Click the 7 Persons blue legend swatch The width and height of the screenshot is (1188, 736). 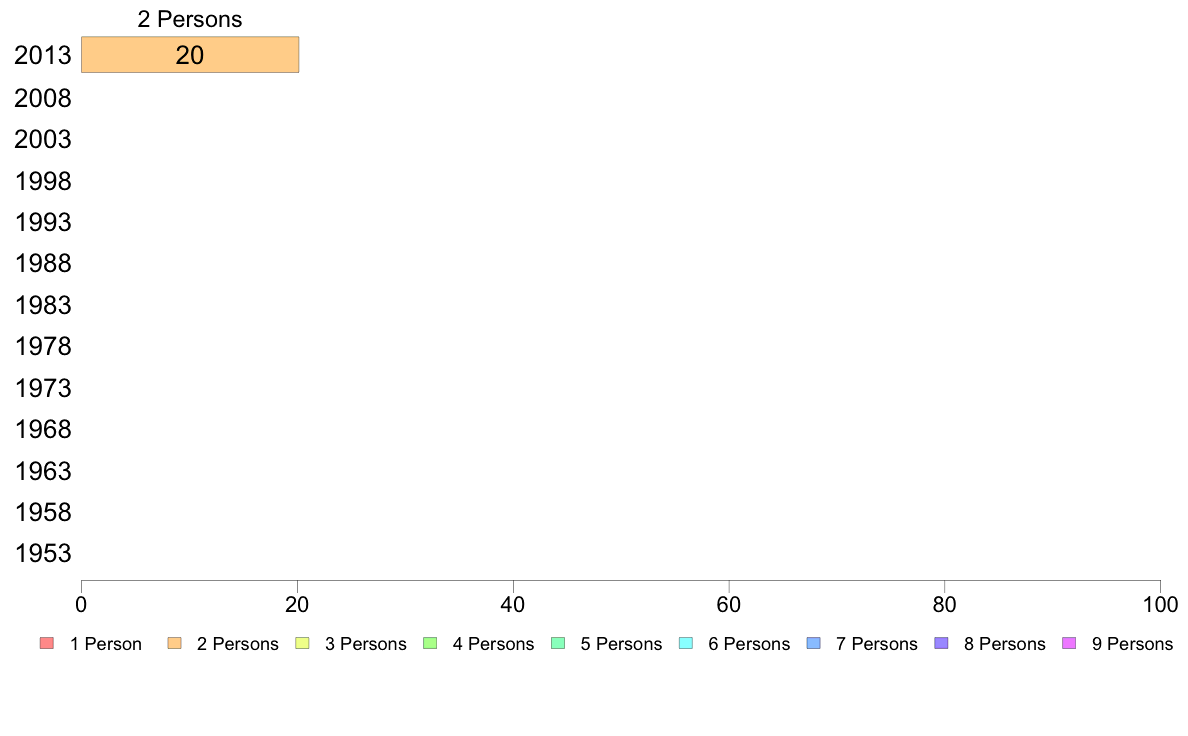pyautogui.click(x=814, y=644)
